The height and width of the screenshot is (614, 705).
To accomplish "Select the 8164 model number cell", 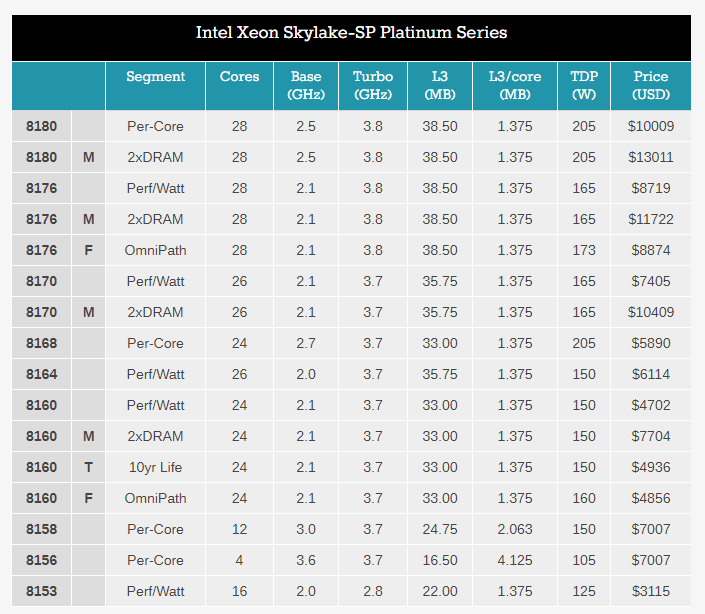I will (41, 374).
